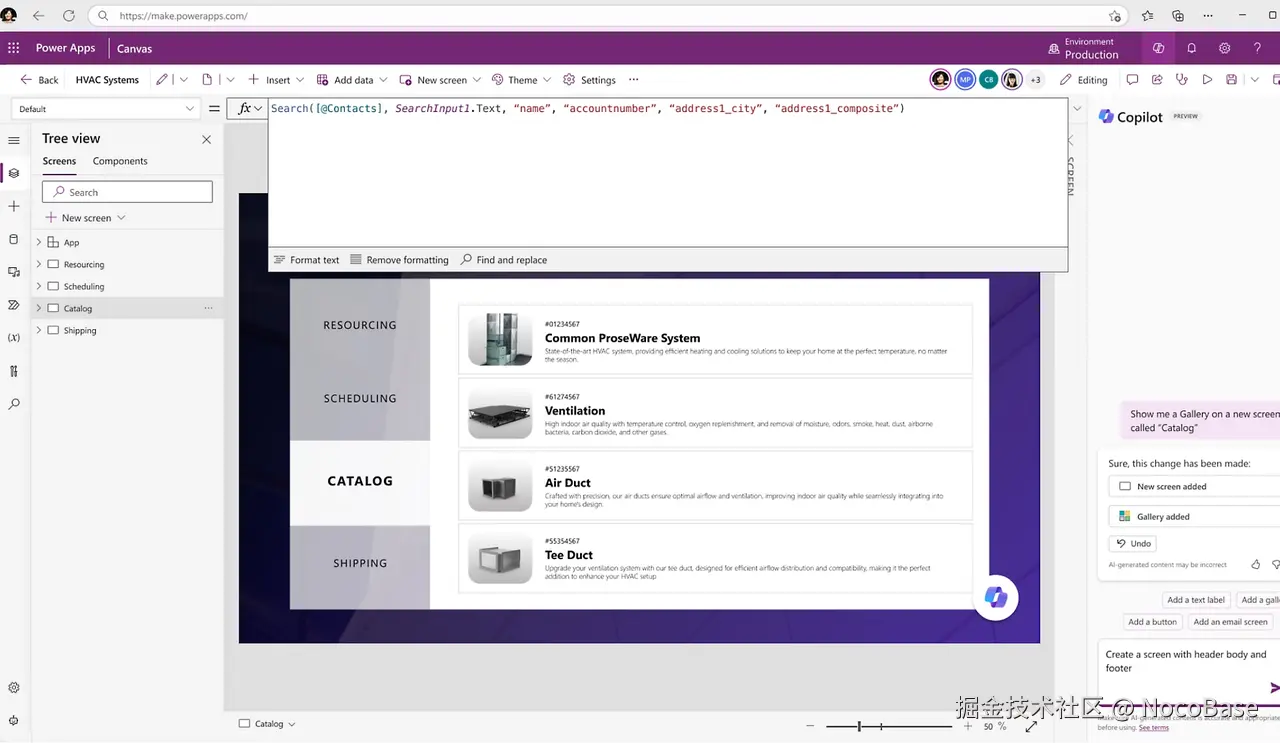Click the Save icon in the toolbar

pos(1231,79)
